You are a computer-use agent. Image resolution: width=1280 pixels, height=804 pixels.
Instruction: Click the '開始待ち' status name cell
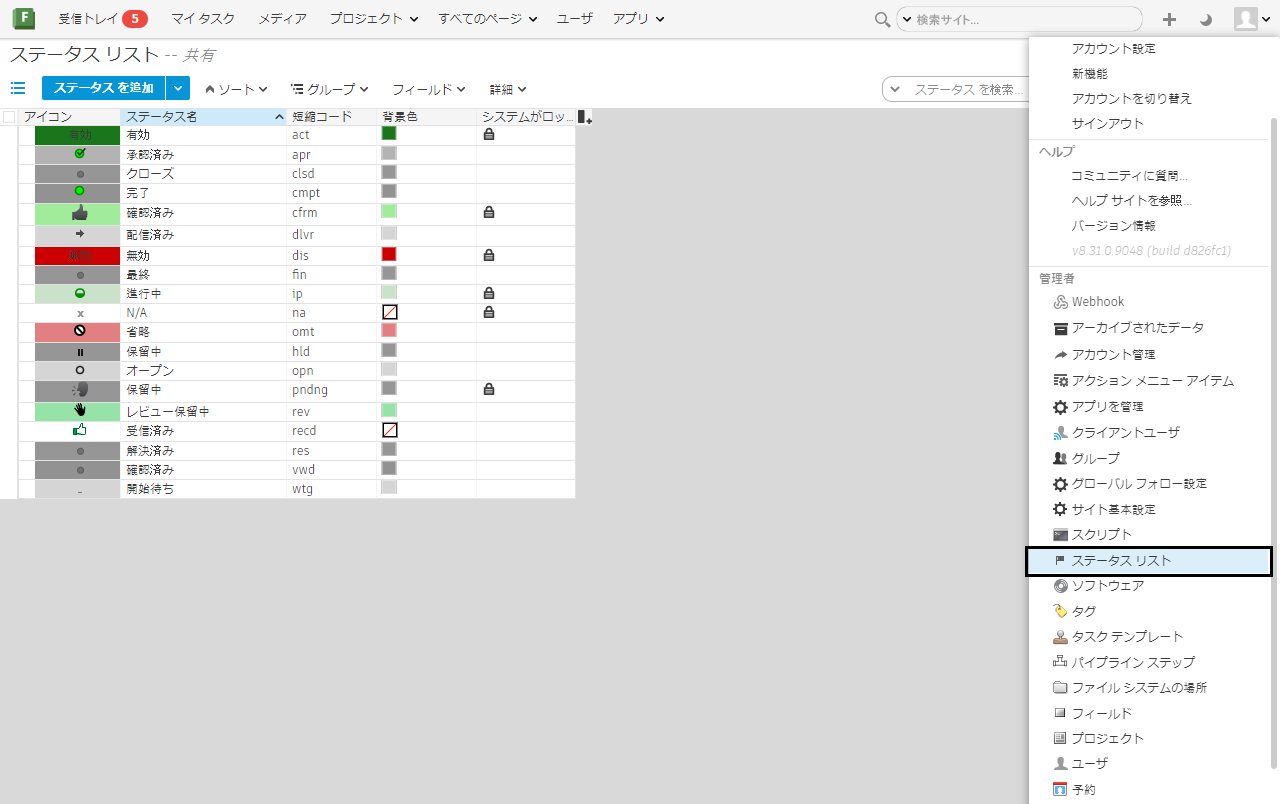(x=204, y=489)
